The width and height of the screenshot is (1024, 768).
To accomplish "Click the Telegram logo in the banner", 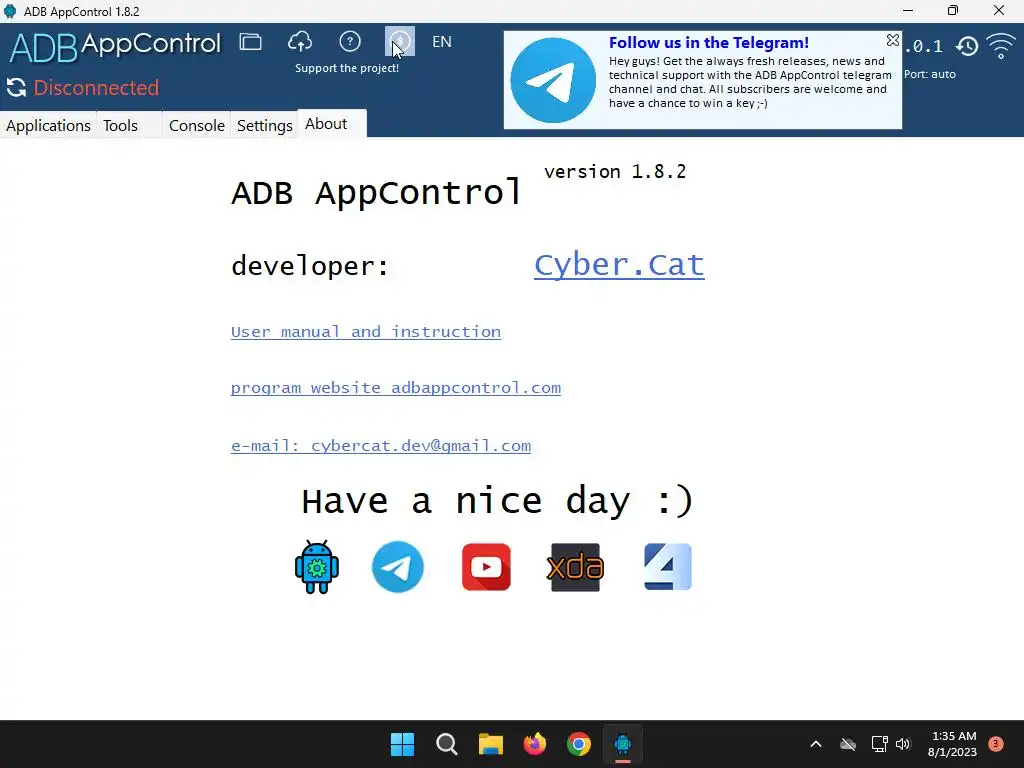I will pyautogui.click(x=552, y=80).
